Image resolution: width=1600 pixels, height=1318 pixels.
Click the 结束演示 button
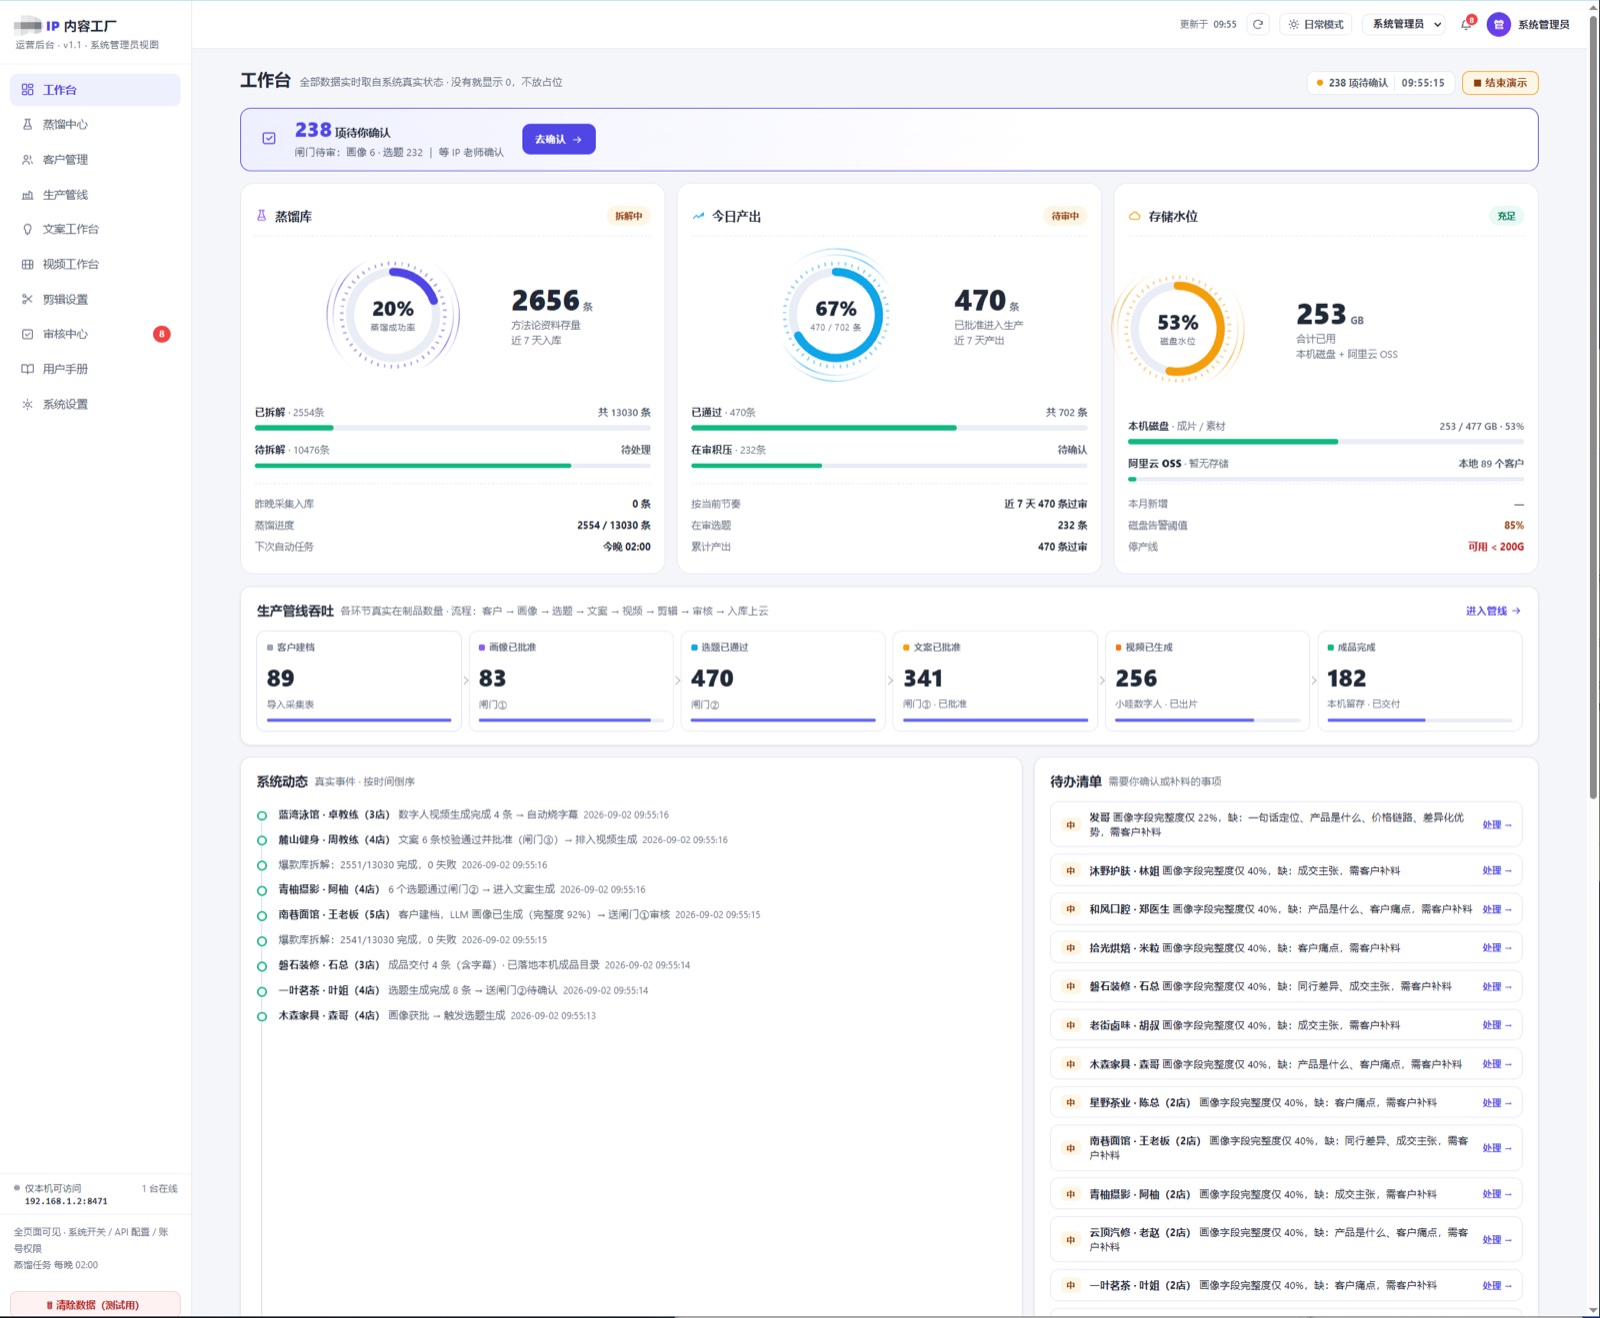tap(1500, 83)
